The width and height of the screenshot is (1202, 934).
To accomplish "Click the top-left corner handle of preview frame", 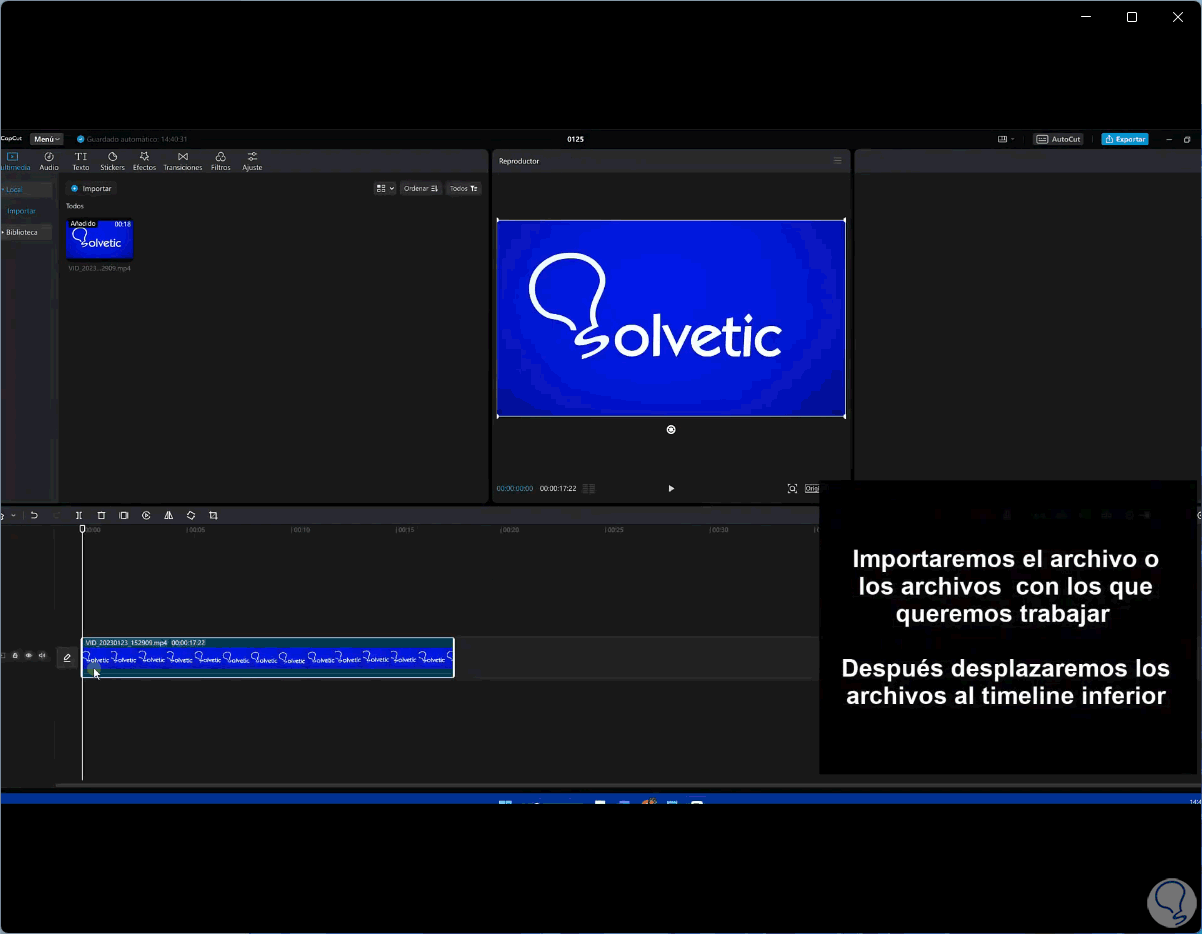I will click(x=497, y=220).
